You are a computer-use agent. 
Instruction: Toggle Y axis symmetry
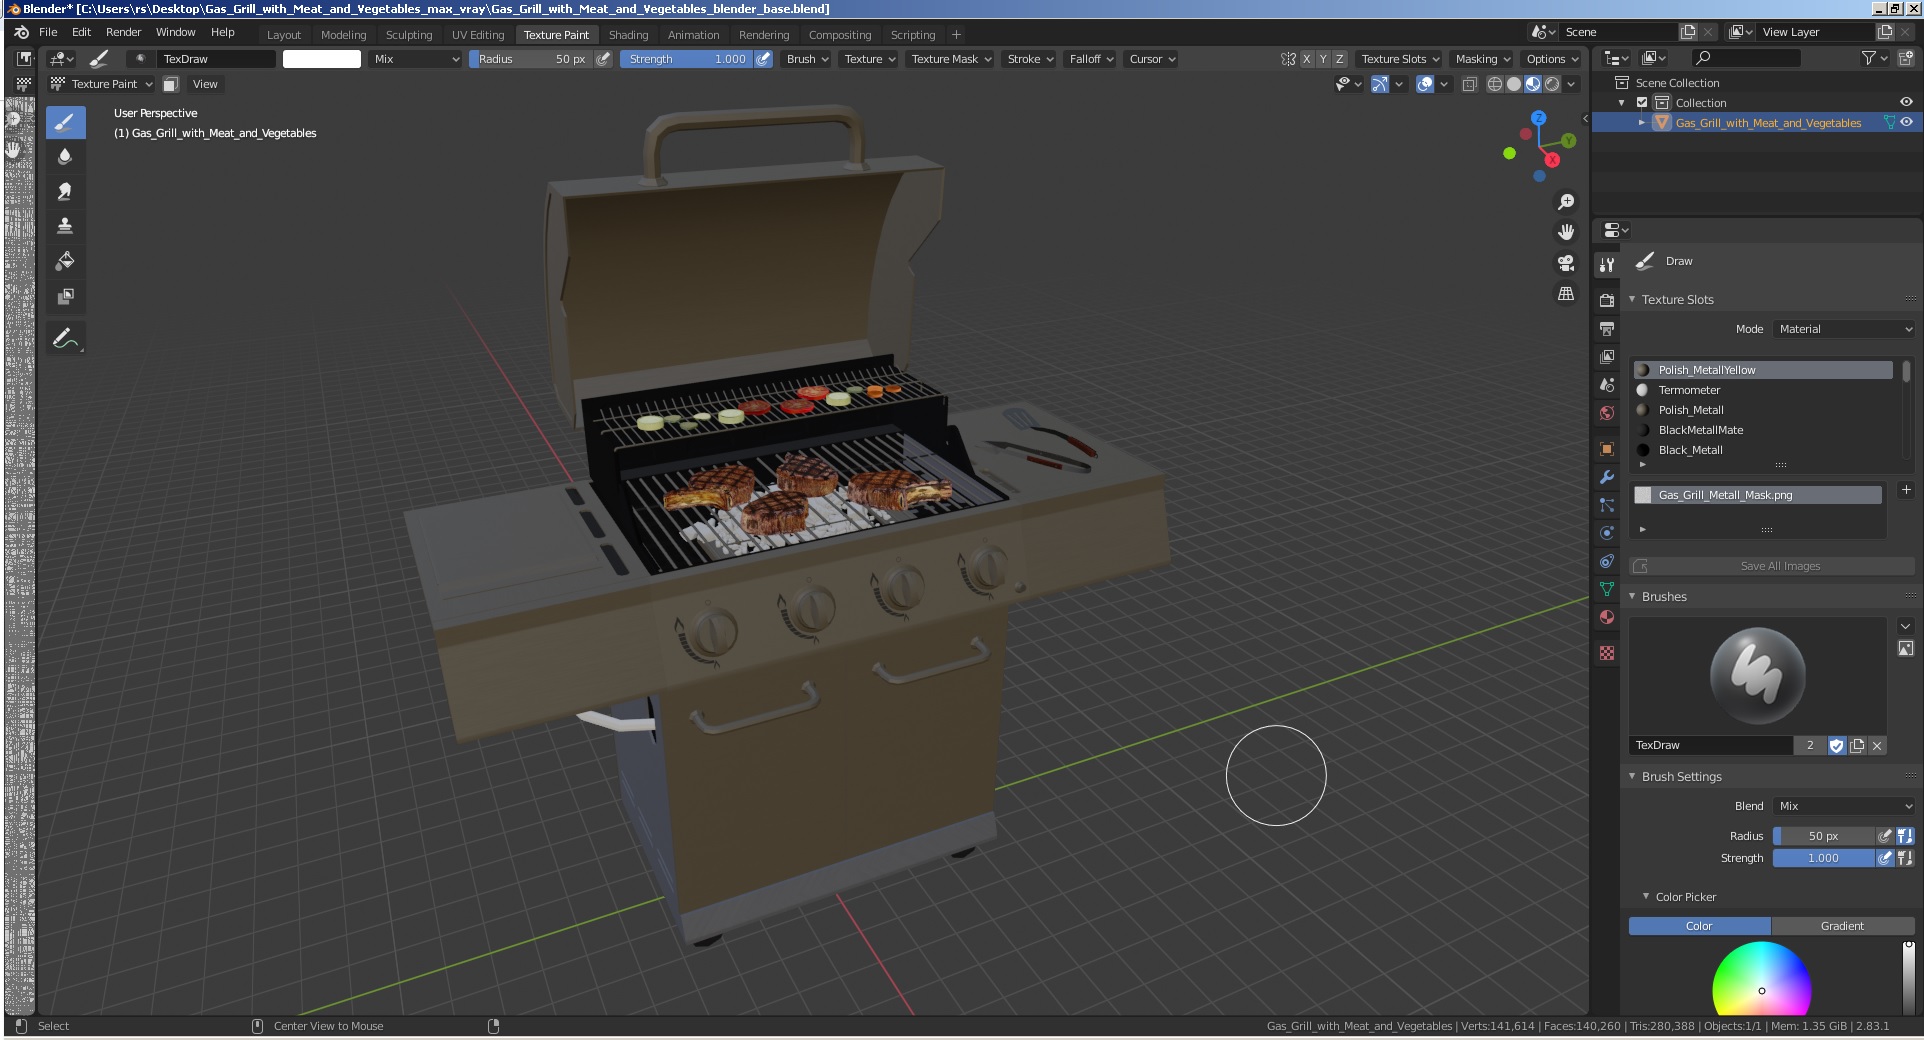pos(1323,59)
